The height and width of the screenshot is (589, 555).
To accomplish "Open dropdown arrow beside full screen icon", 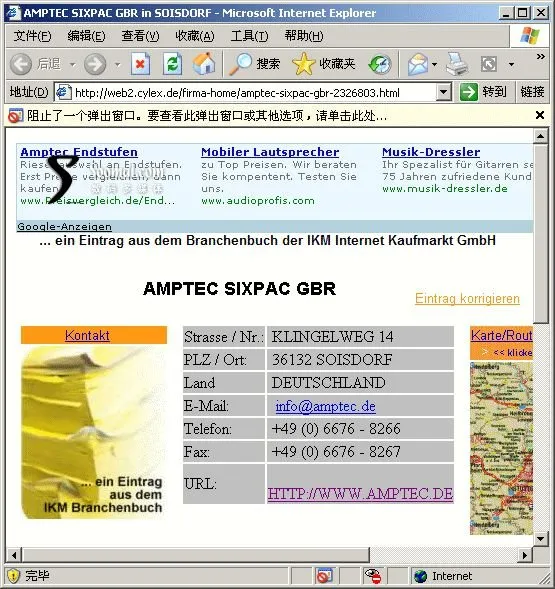I will click(x=511, y=65).
